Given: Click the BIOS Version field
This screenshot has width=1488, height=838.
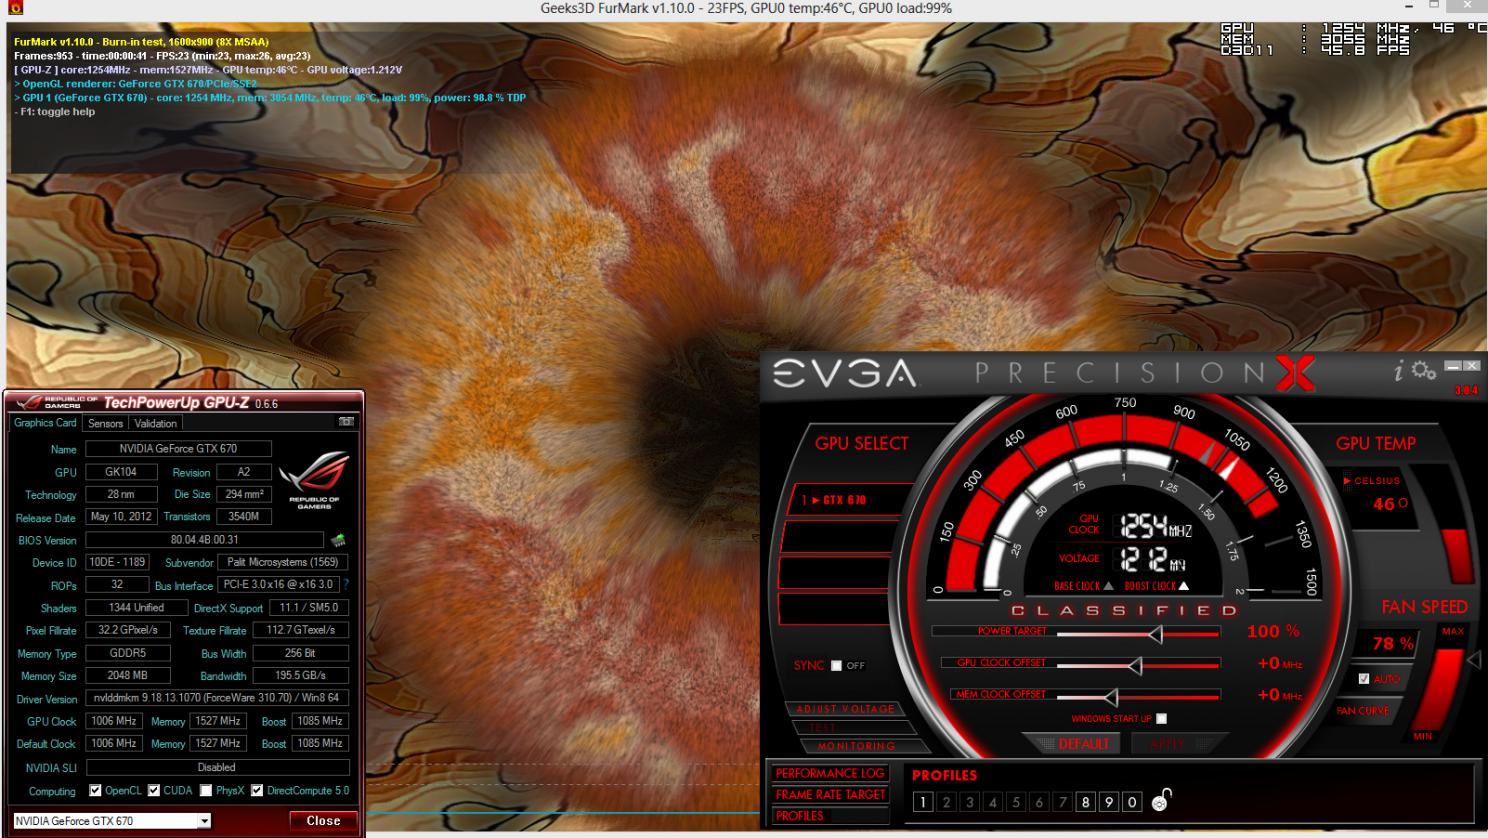Looking at the screenshot, I should click(x=204, y=540).
